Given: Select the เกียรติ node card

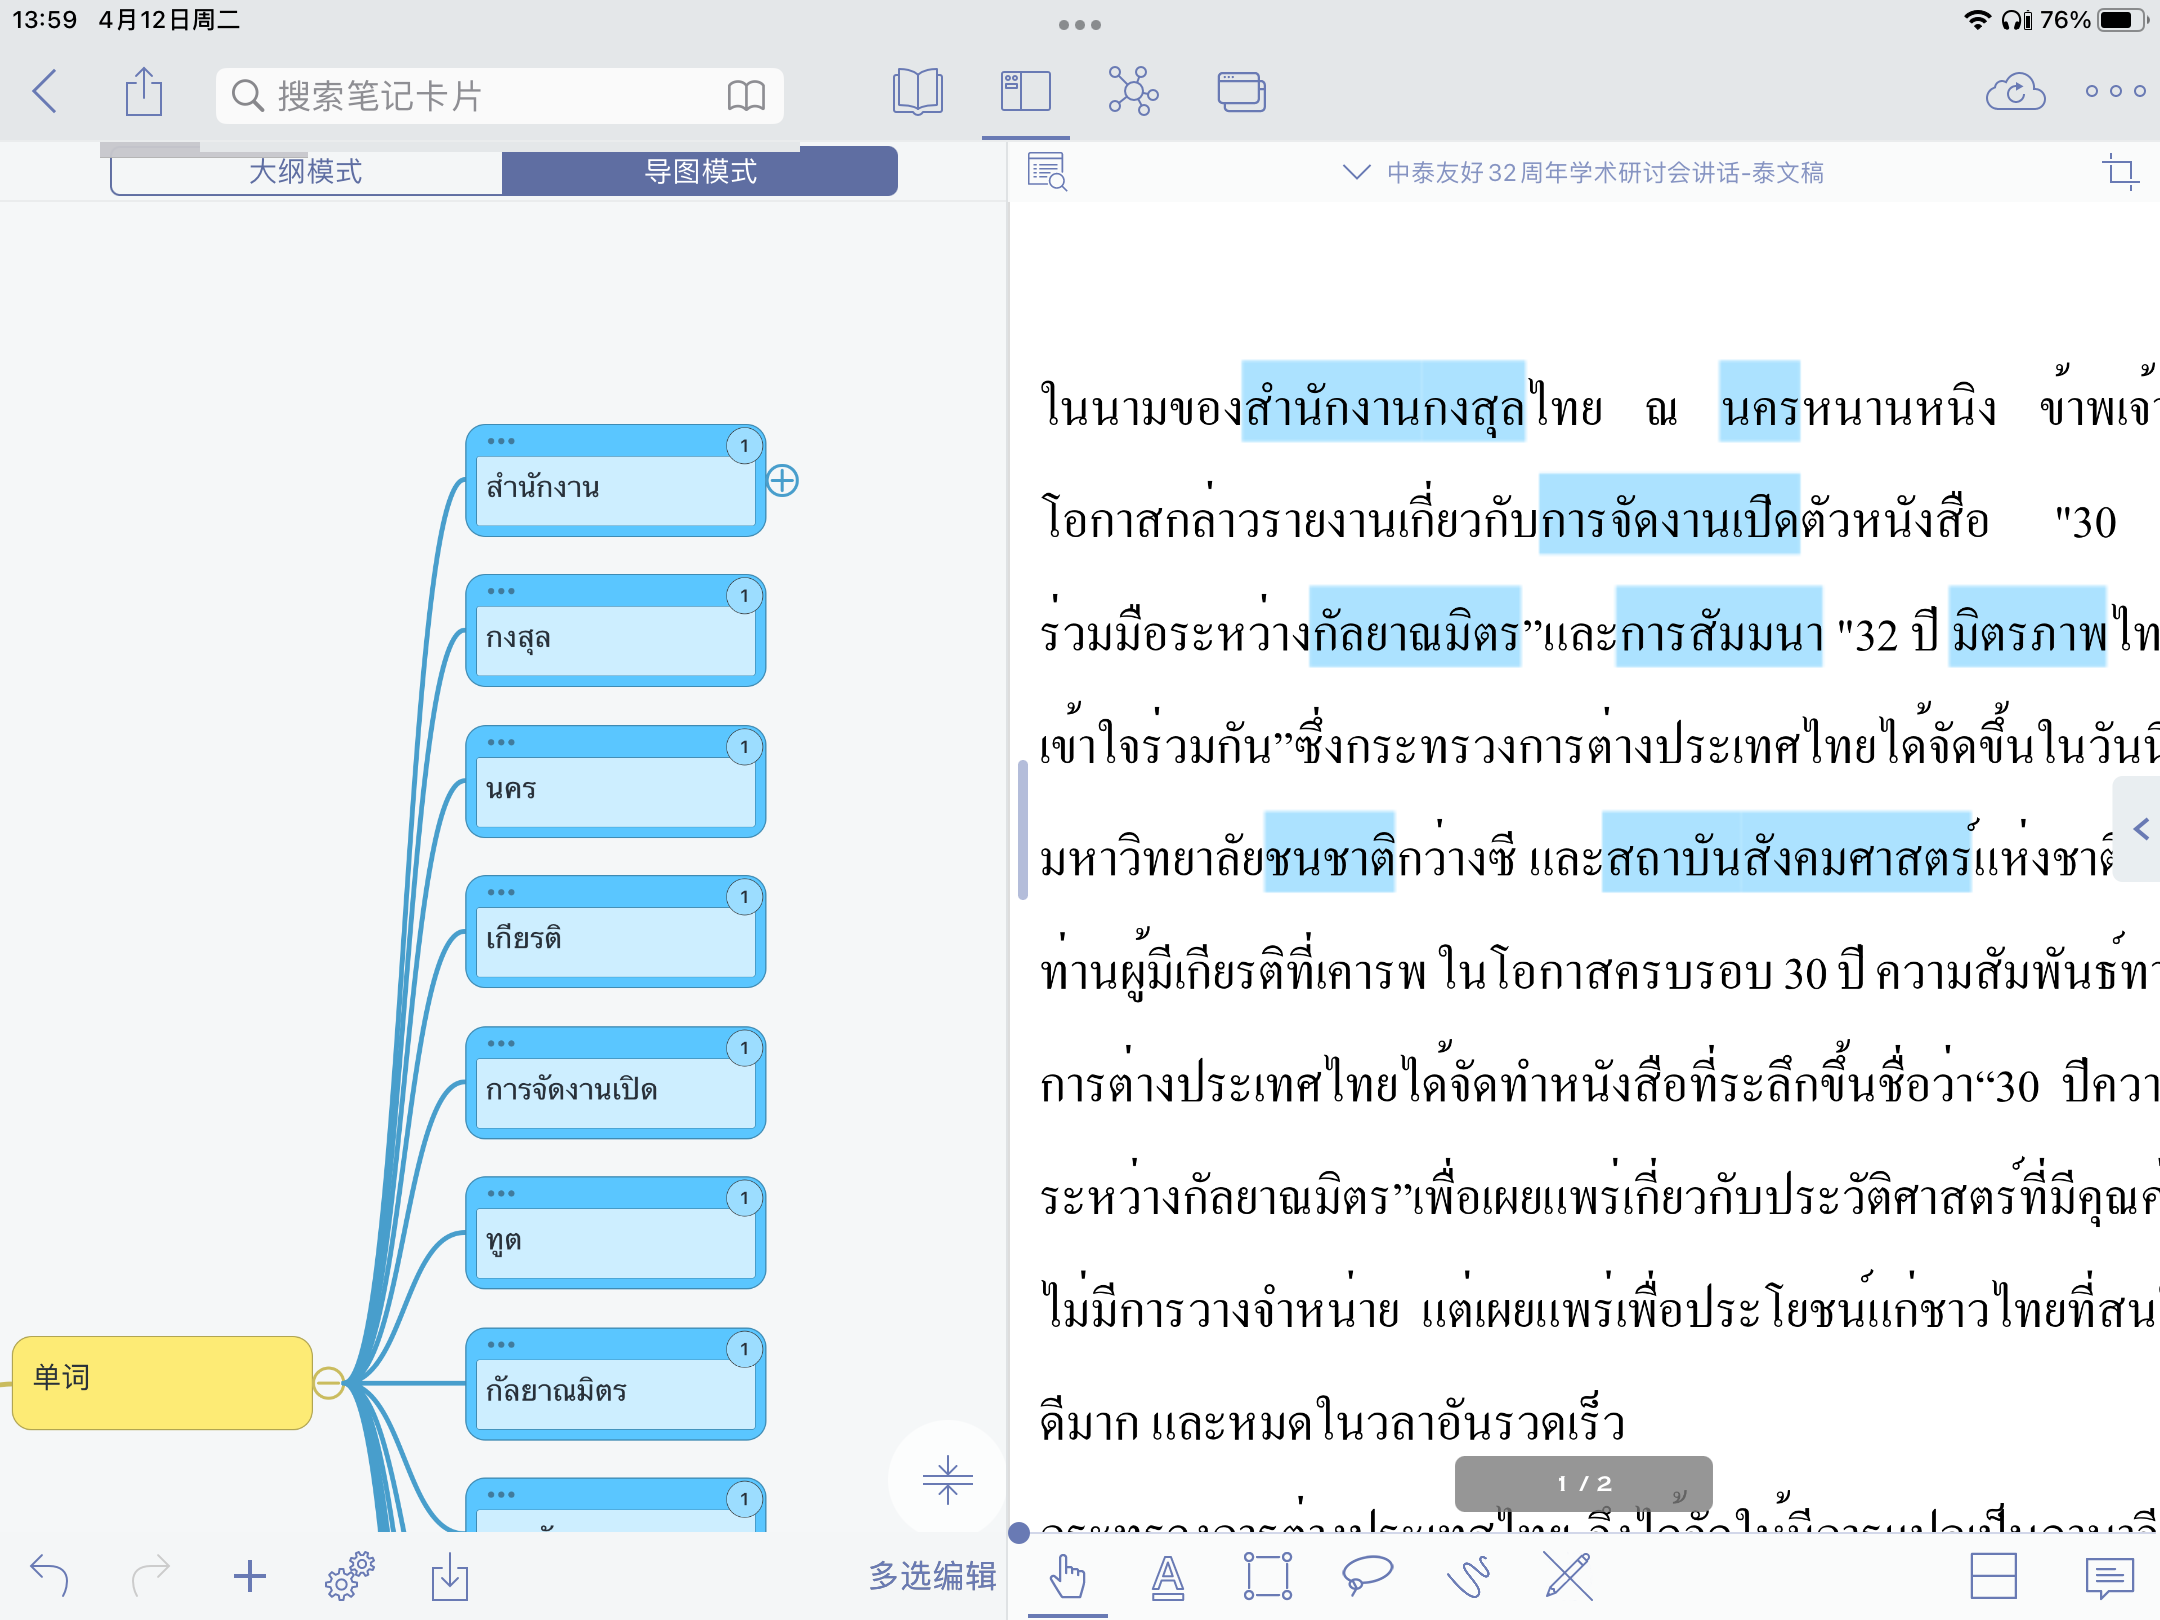Looking at the screenshot, I should click(616, 932).
